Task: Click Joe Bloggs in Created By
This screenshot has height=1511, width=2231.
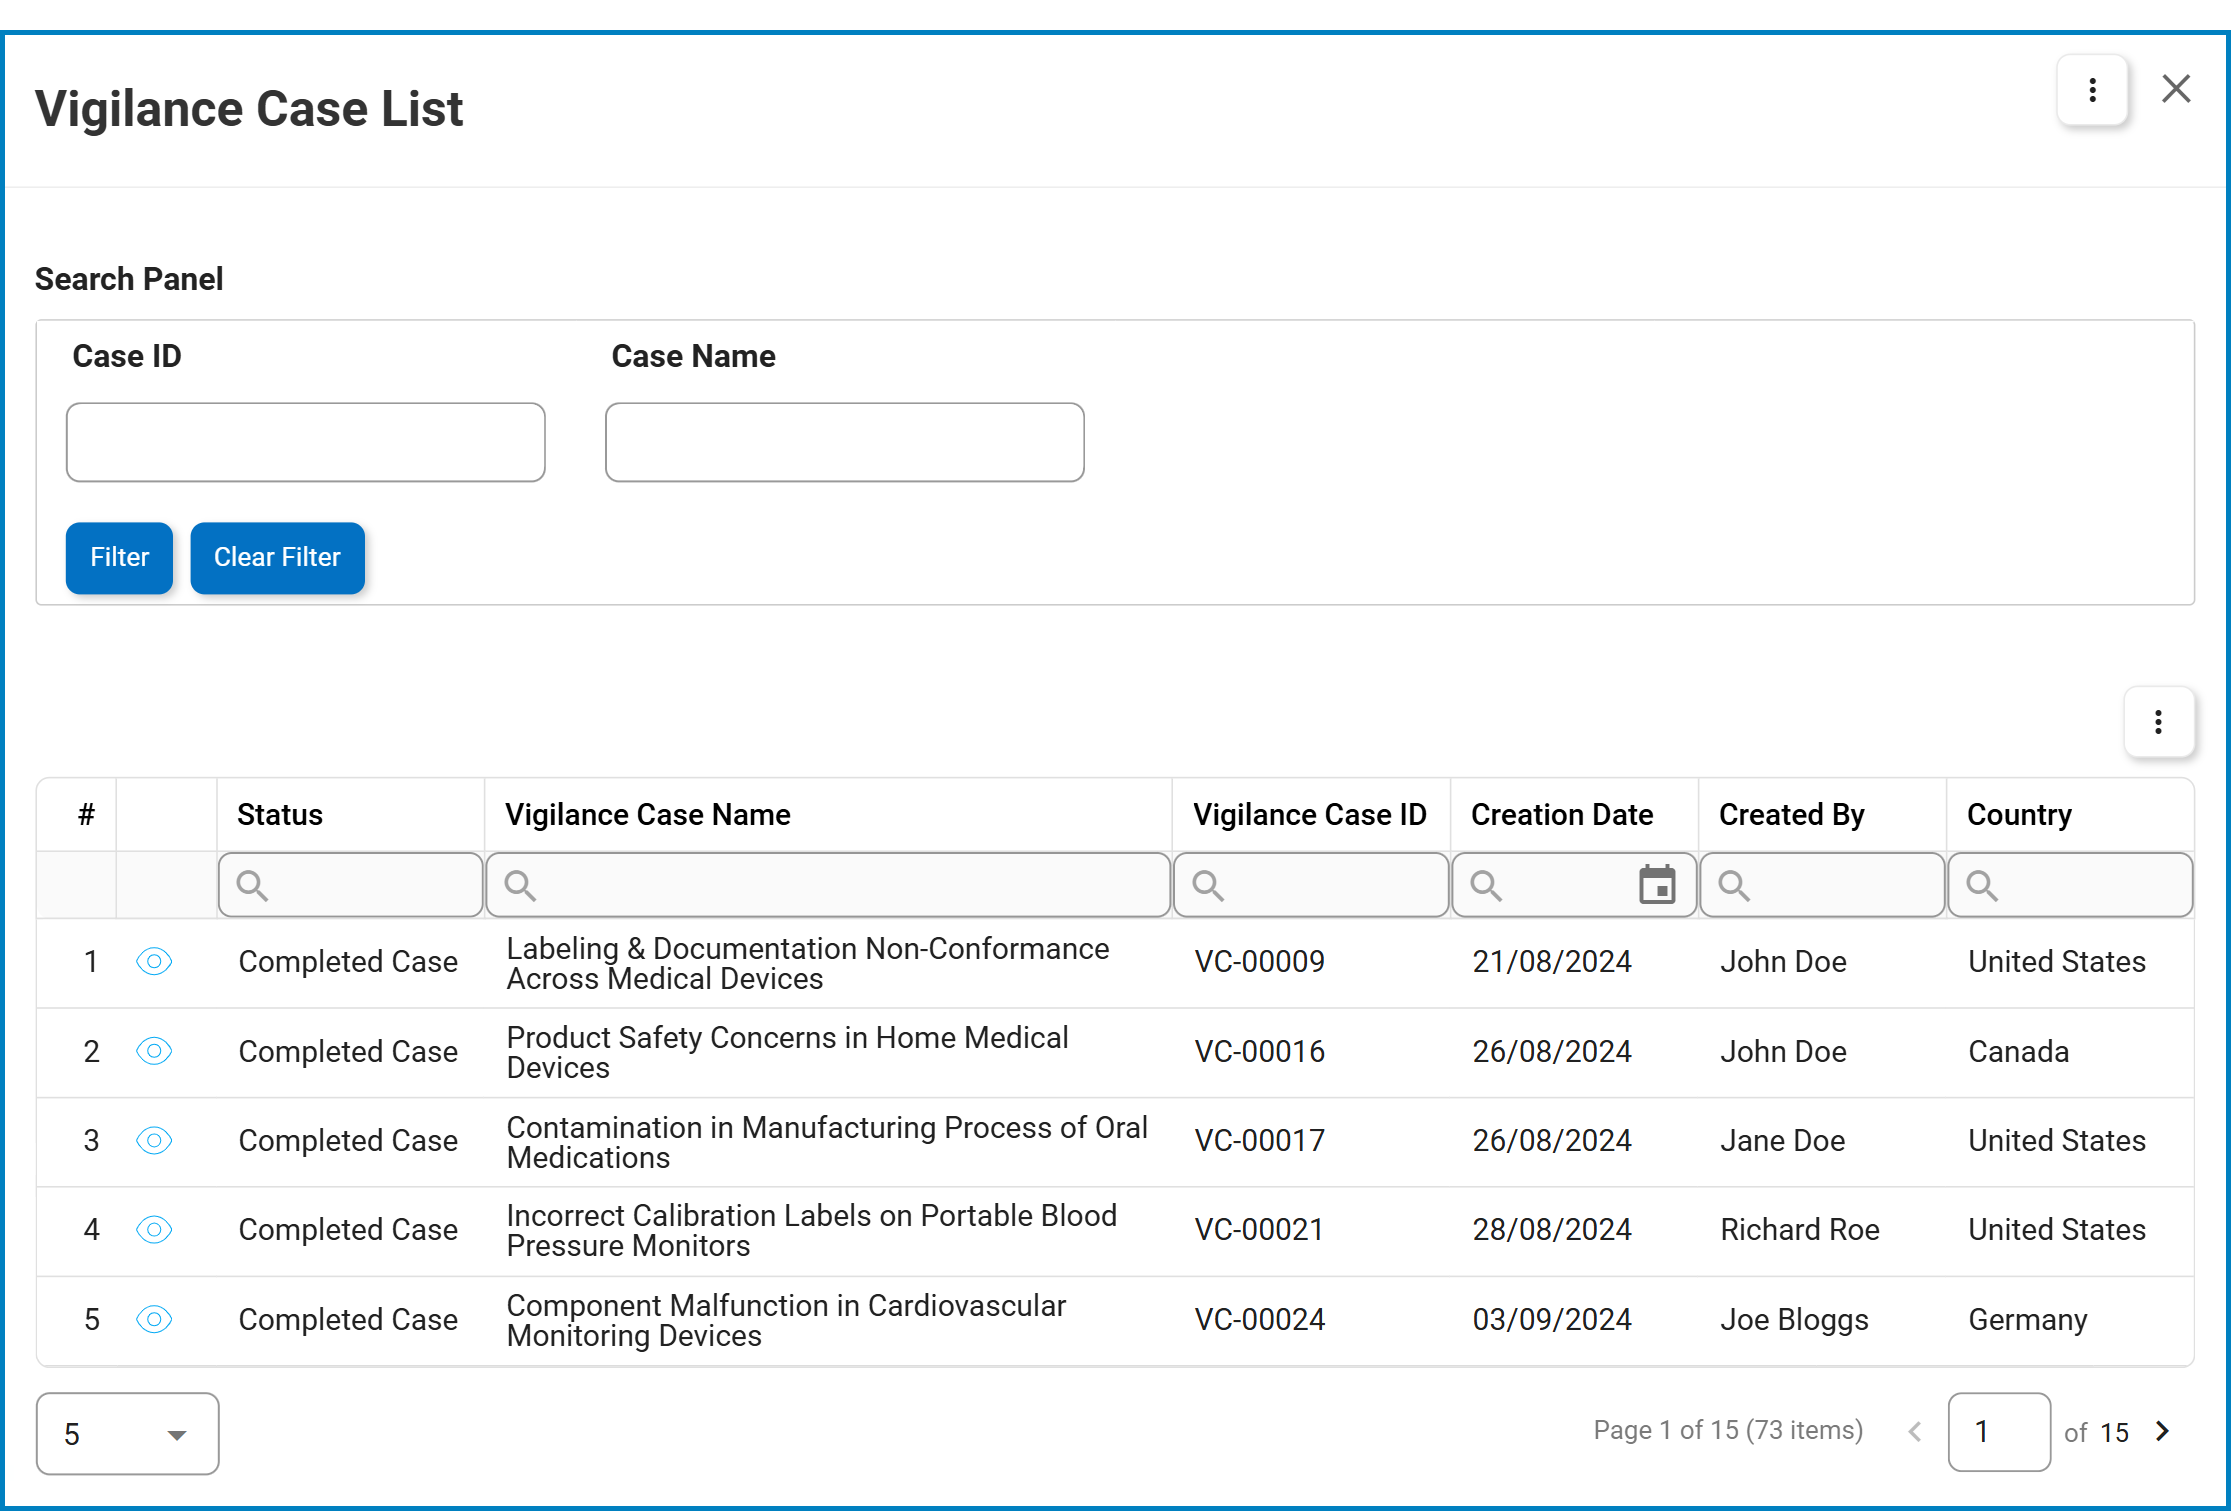Action: [x=1795, y=1320]
